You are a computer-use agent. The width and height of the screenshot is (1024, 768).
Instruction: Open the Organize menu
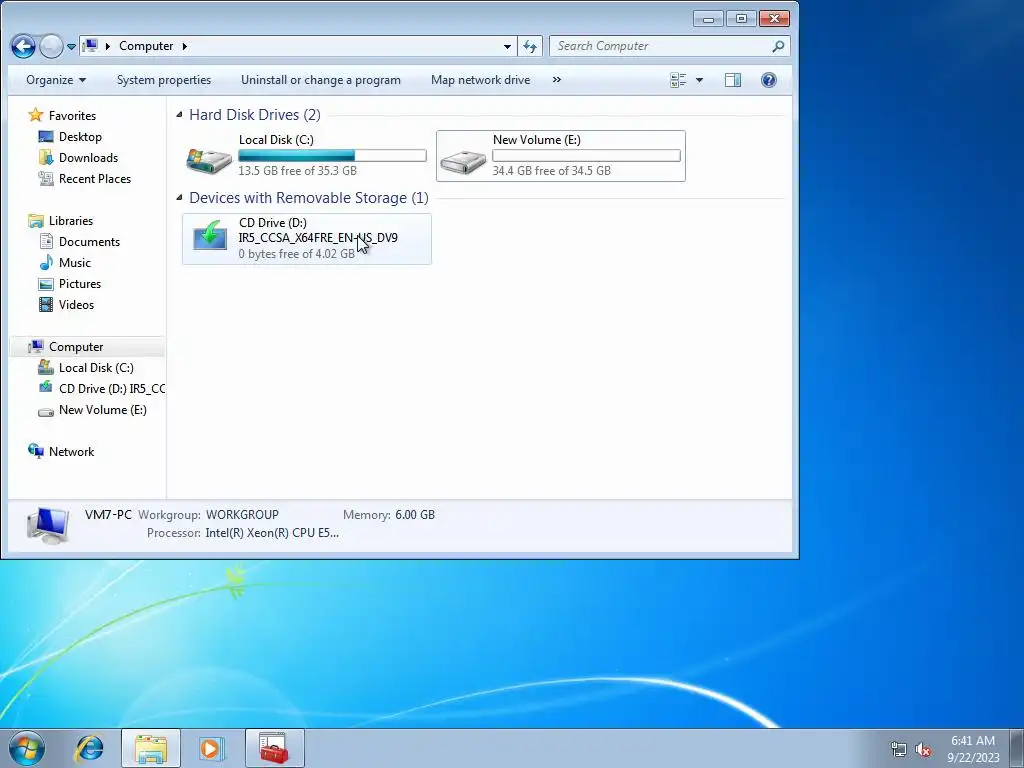56,80
